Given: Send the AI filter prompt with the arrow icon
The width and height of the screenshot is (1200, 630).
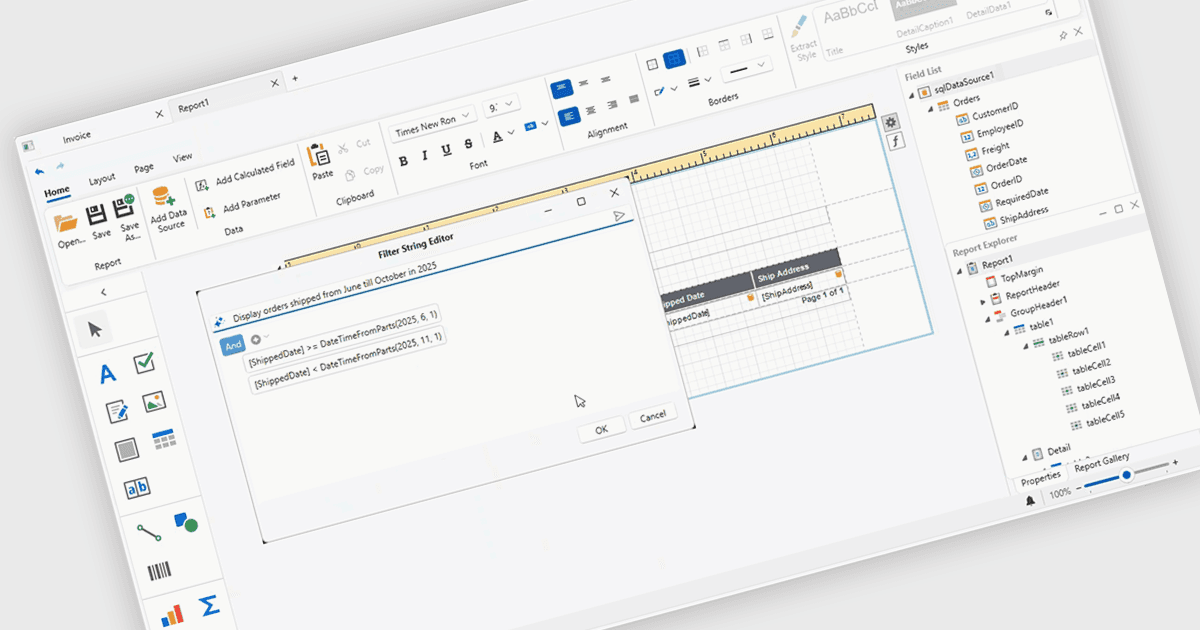Looking at the screenshot, I should pos(620,214).
